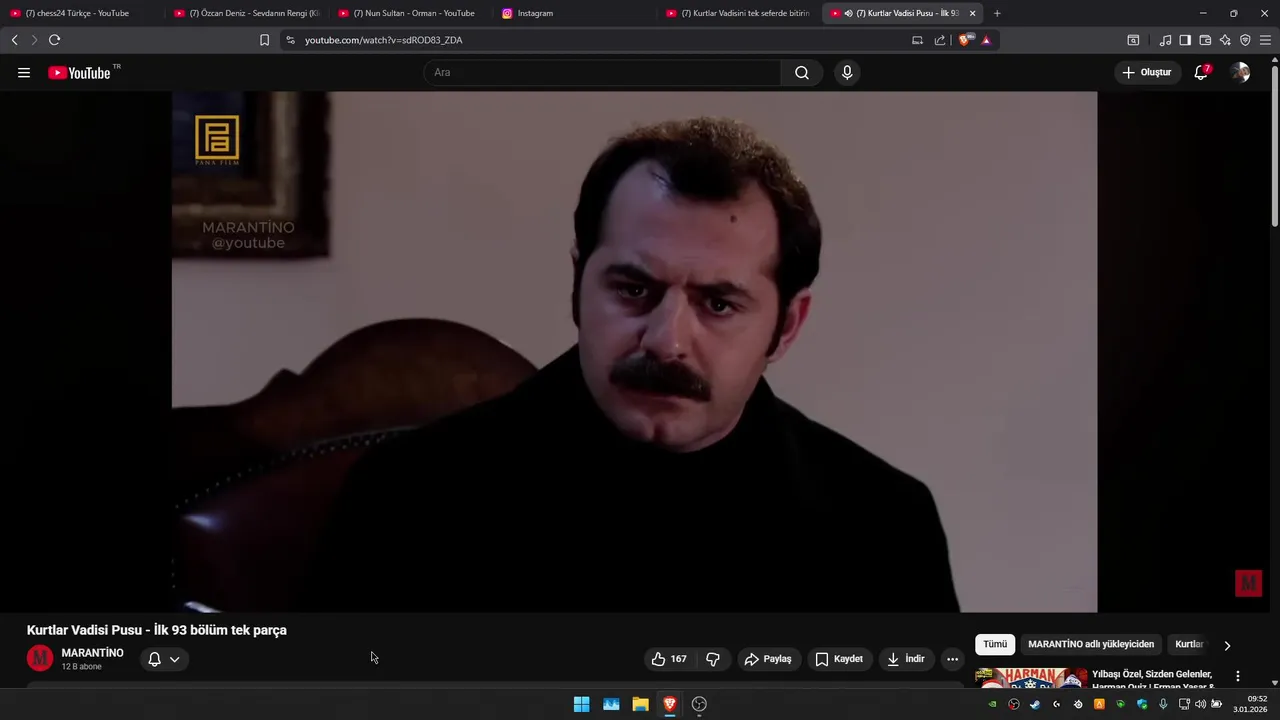This screenshot has height=720, width=1280.
Task: Open Steam tray icon
Action: [x=1035, y=704]
